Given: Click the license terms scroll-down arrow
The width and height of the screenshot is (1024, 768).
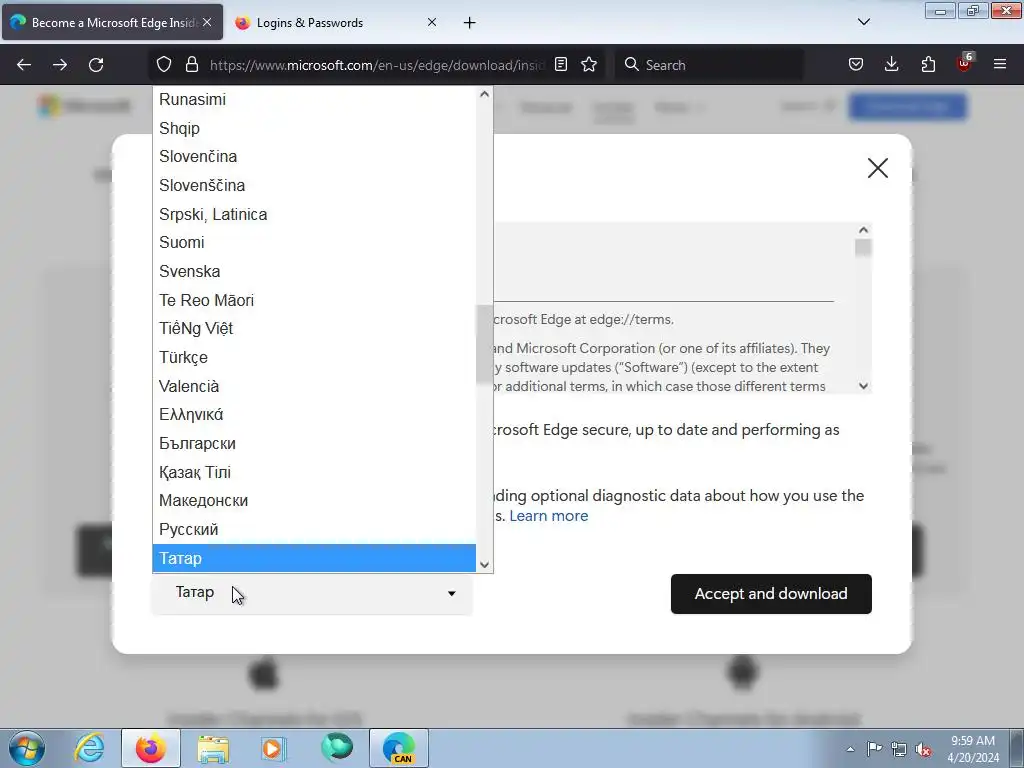Looking at the screenshot, I should tap(863, 386).
